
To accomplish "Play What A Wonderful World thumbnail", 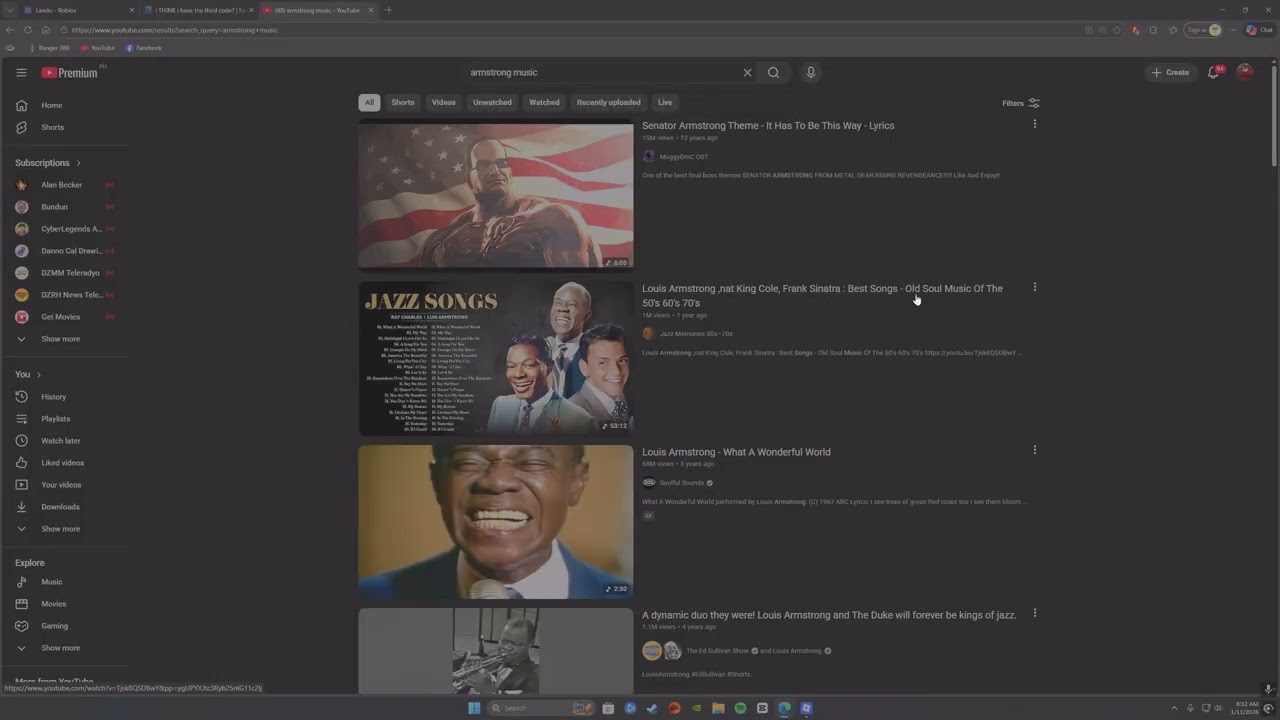I will coord(496,522).
